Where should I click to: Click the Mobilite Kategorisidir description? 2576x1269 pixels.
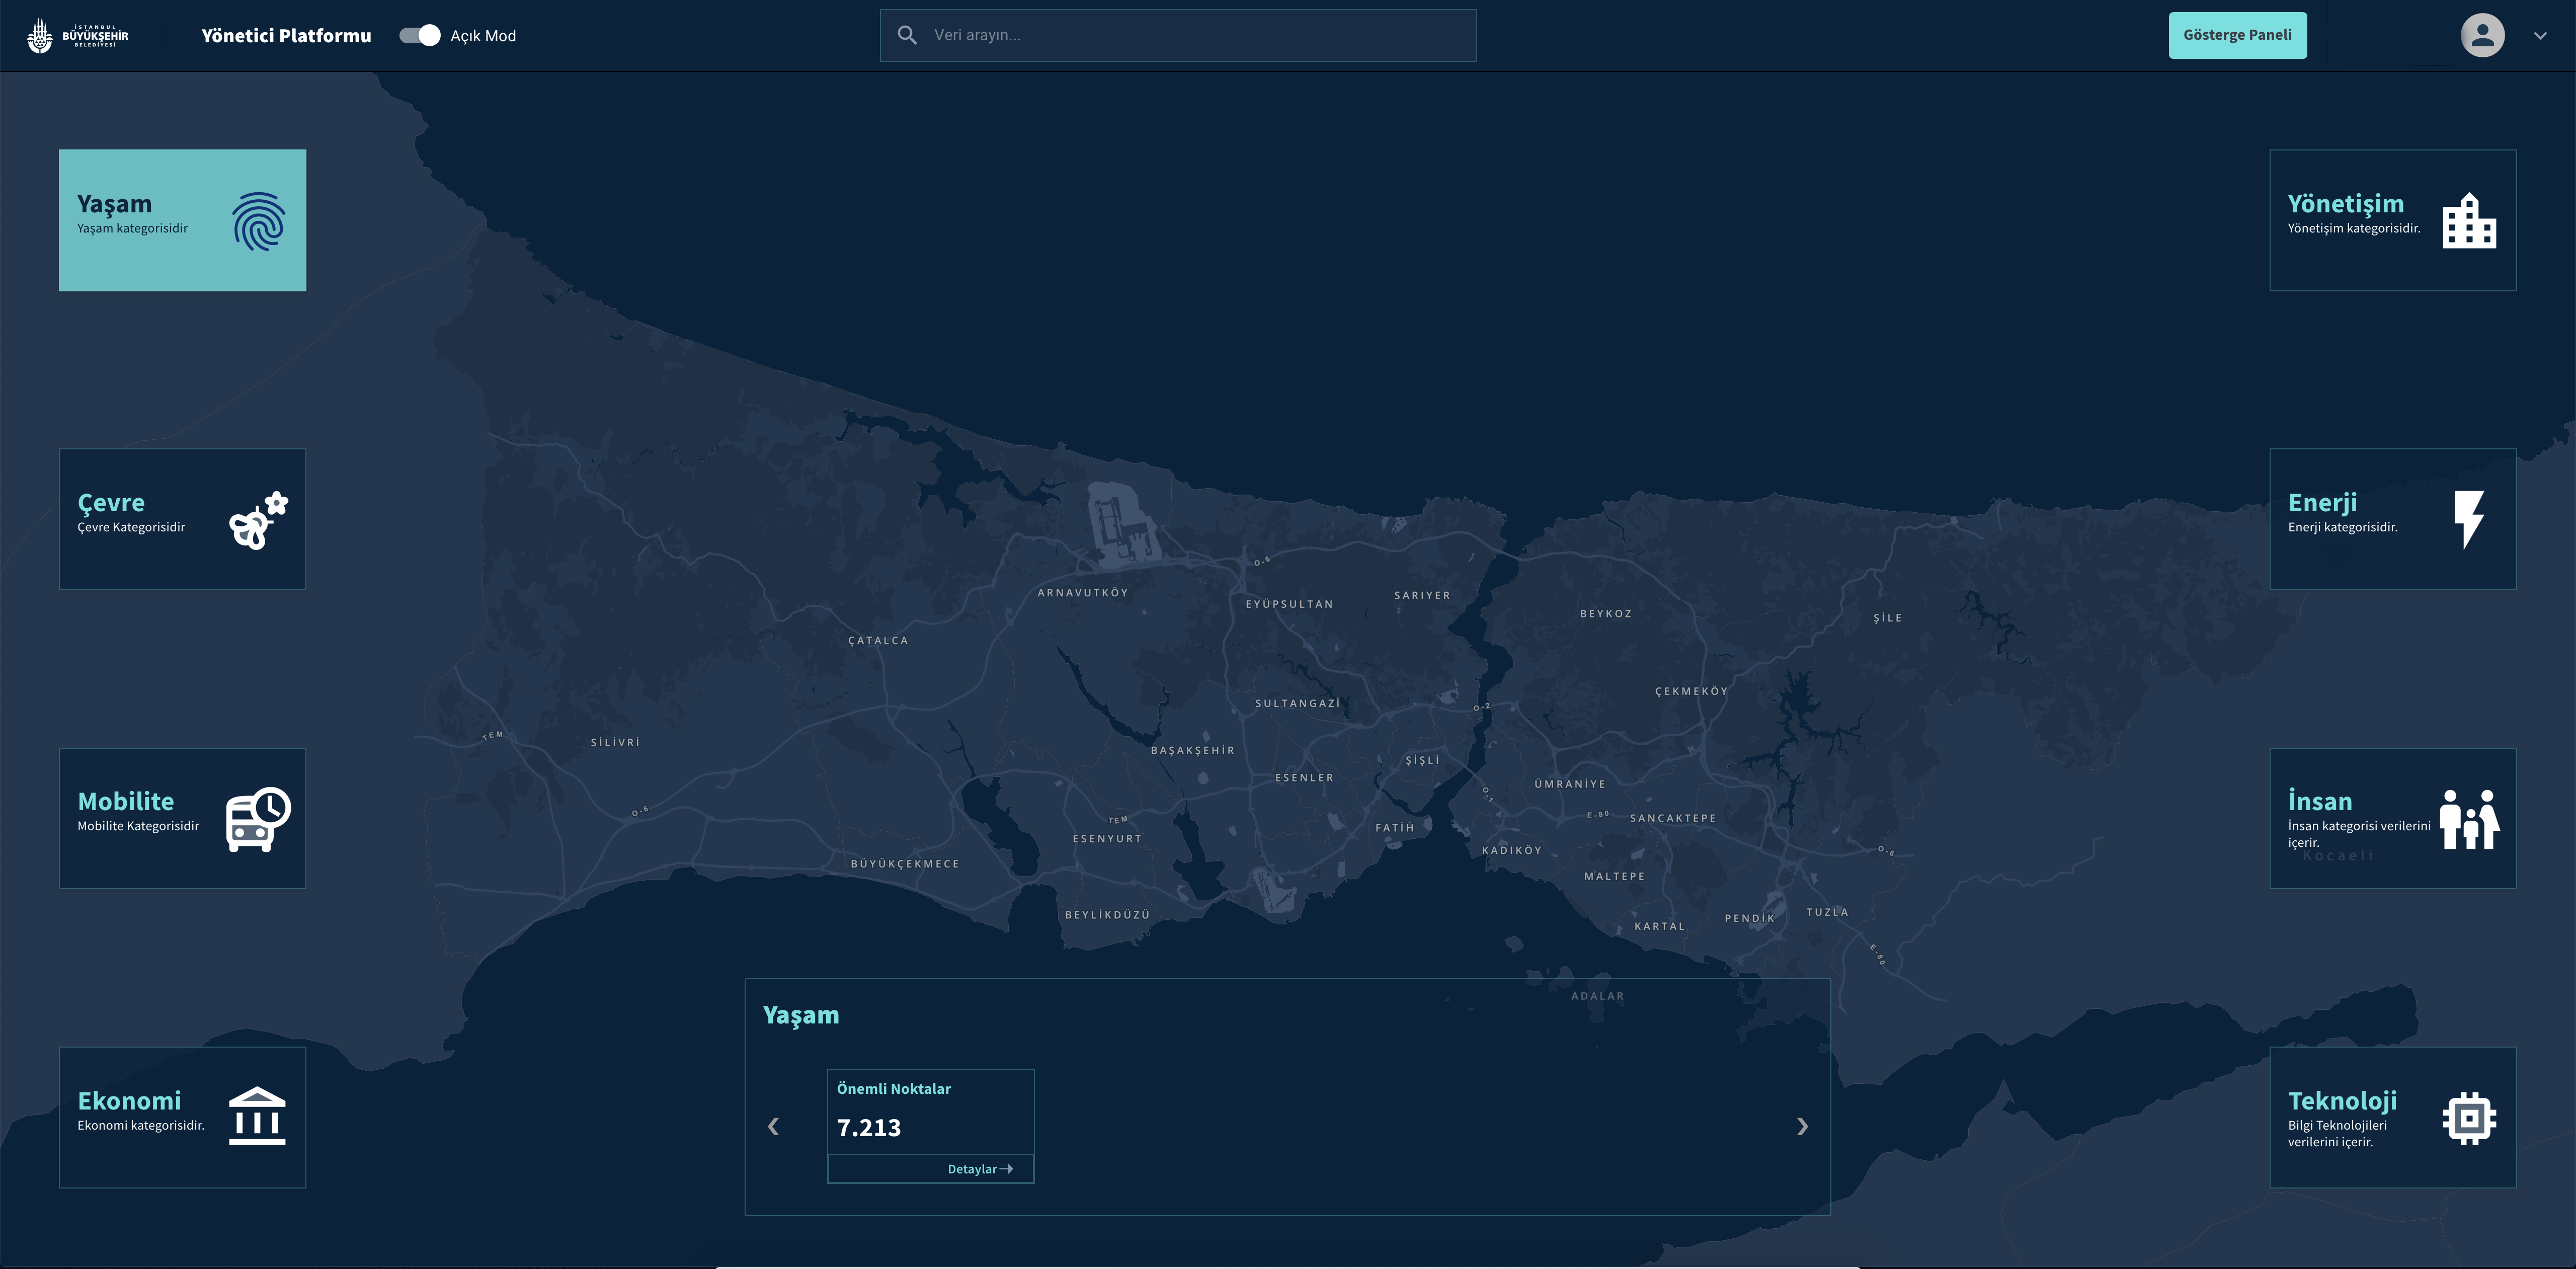pos(138,826)
